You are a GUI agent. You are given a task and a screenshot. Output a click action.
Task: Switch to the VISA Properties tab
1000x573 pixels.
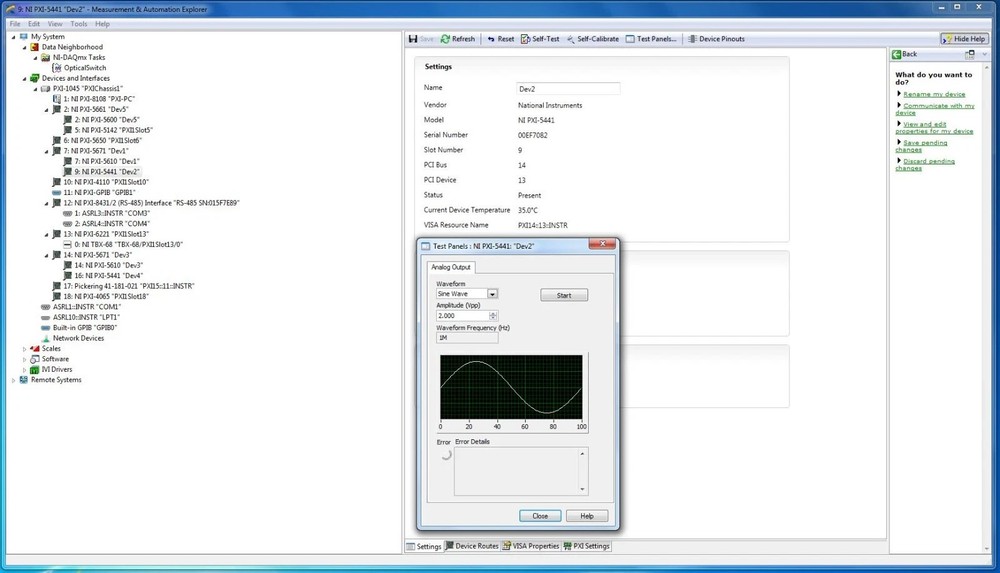tap(531, 546)
